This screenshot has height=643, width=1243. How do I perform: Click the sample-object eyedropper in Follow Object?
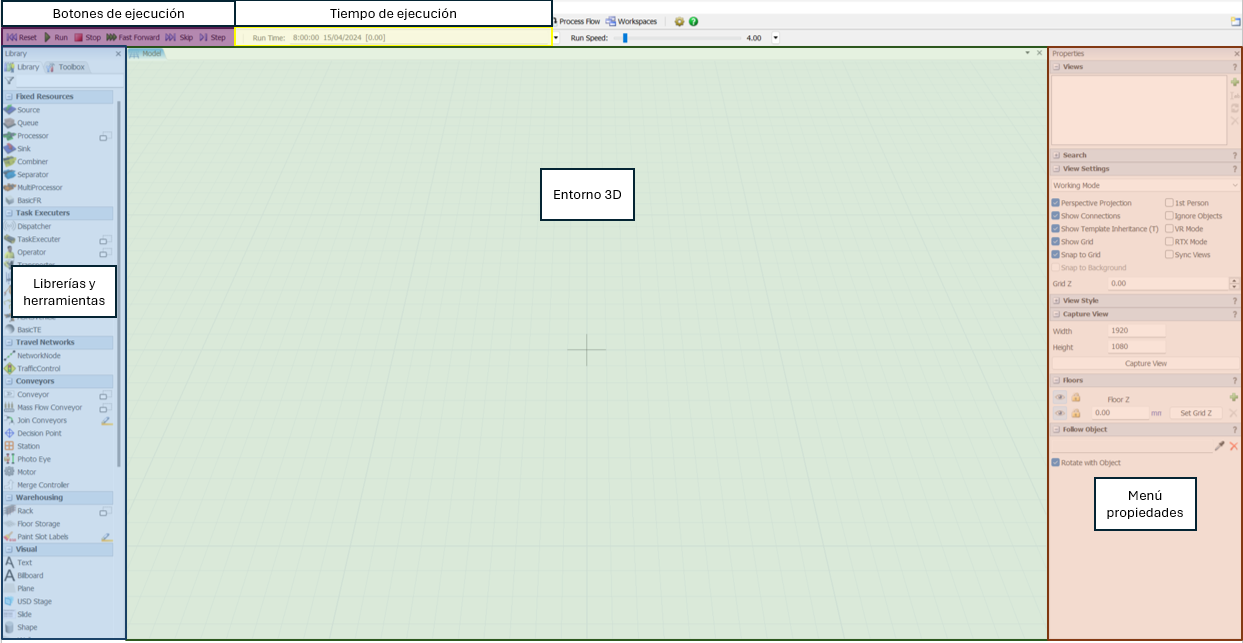click(1219, 446)
